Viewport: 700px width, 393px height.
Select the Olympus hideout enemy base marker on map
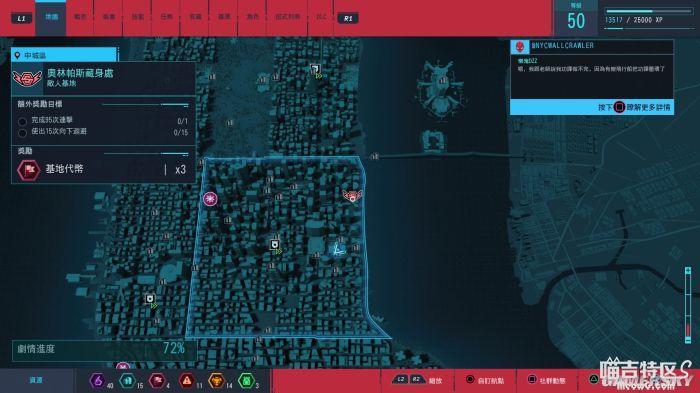[352, 196]
